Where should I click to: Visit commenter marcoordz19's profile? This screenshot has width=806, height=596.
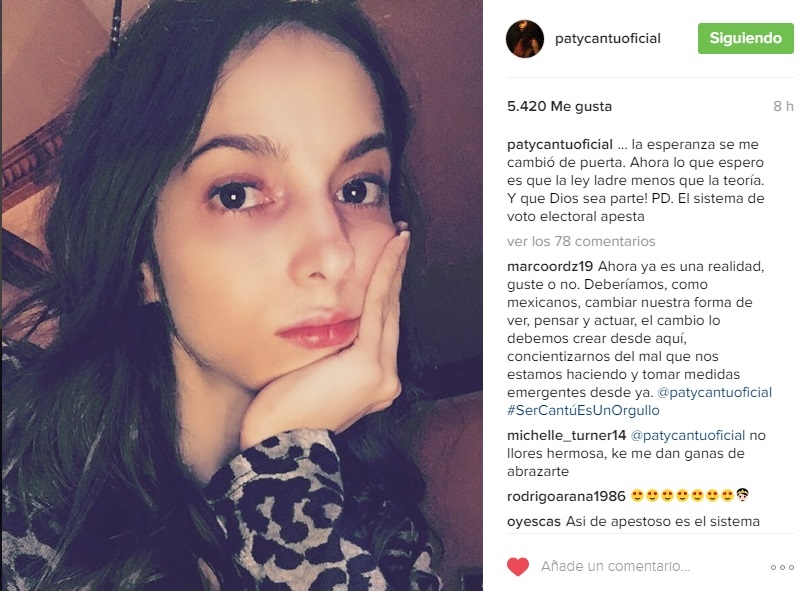click(550, 266)
